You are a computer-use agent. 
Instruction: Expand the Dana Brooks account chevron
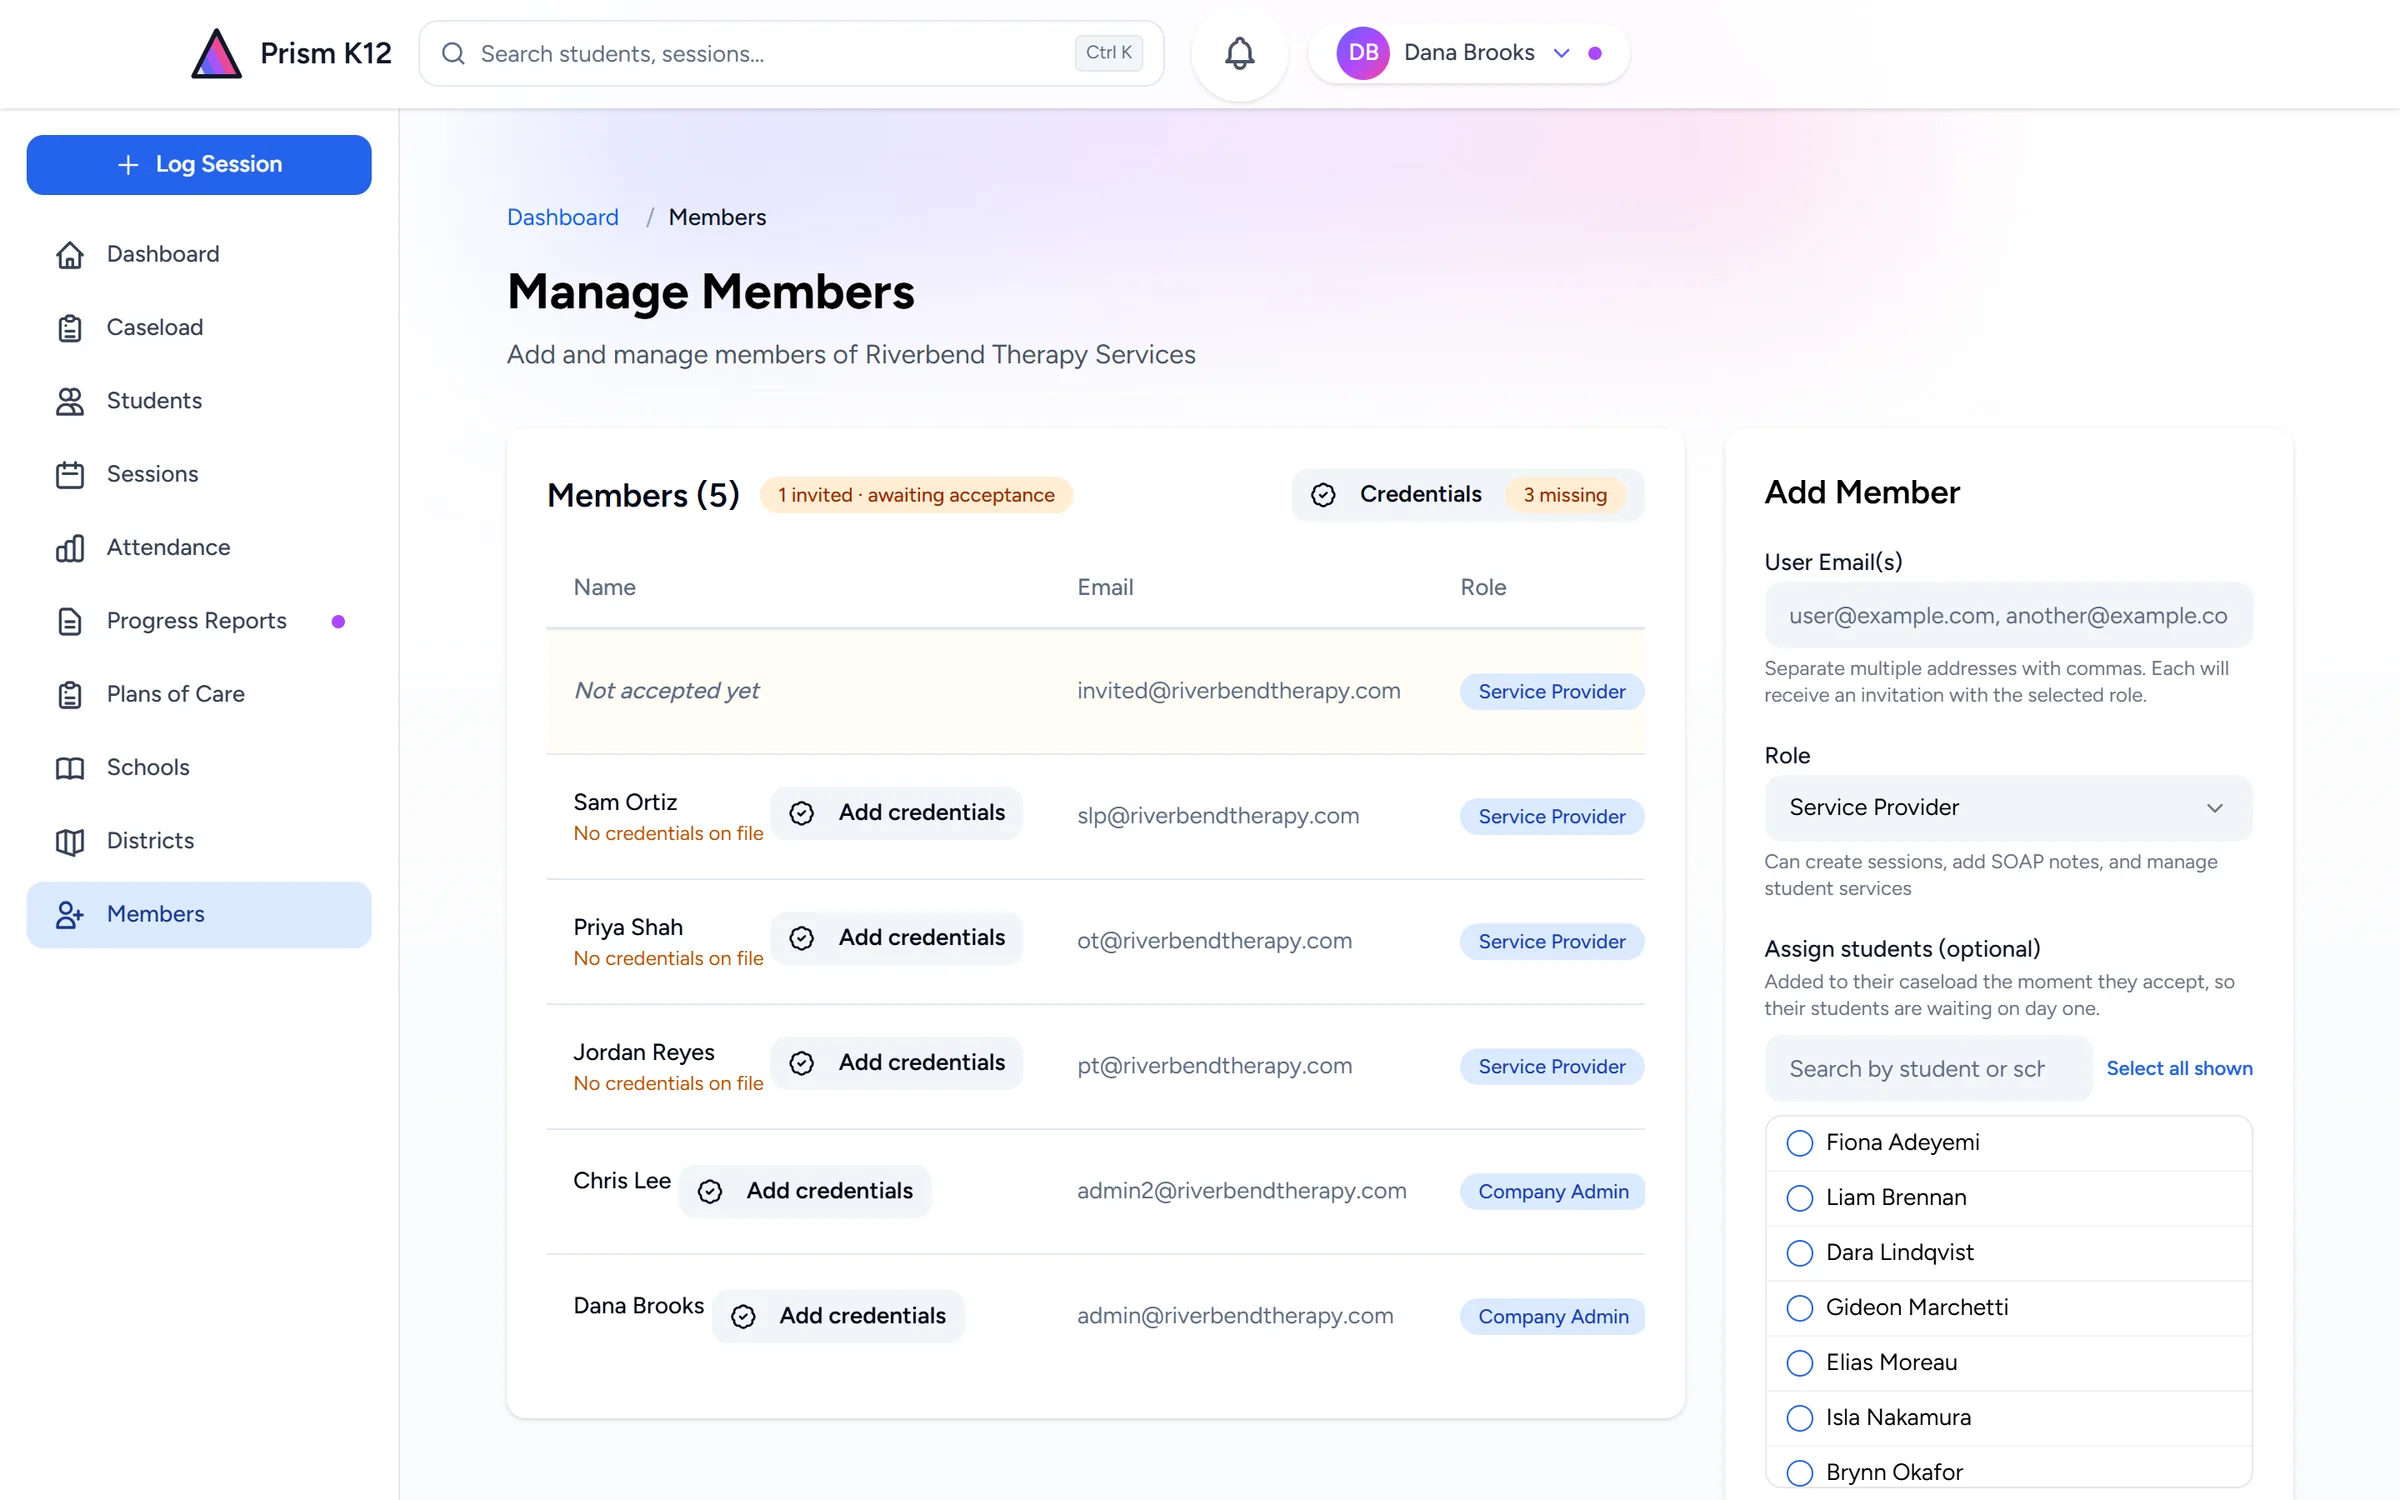1561,53
